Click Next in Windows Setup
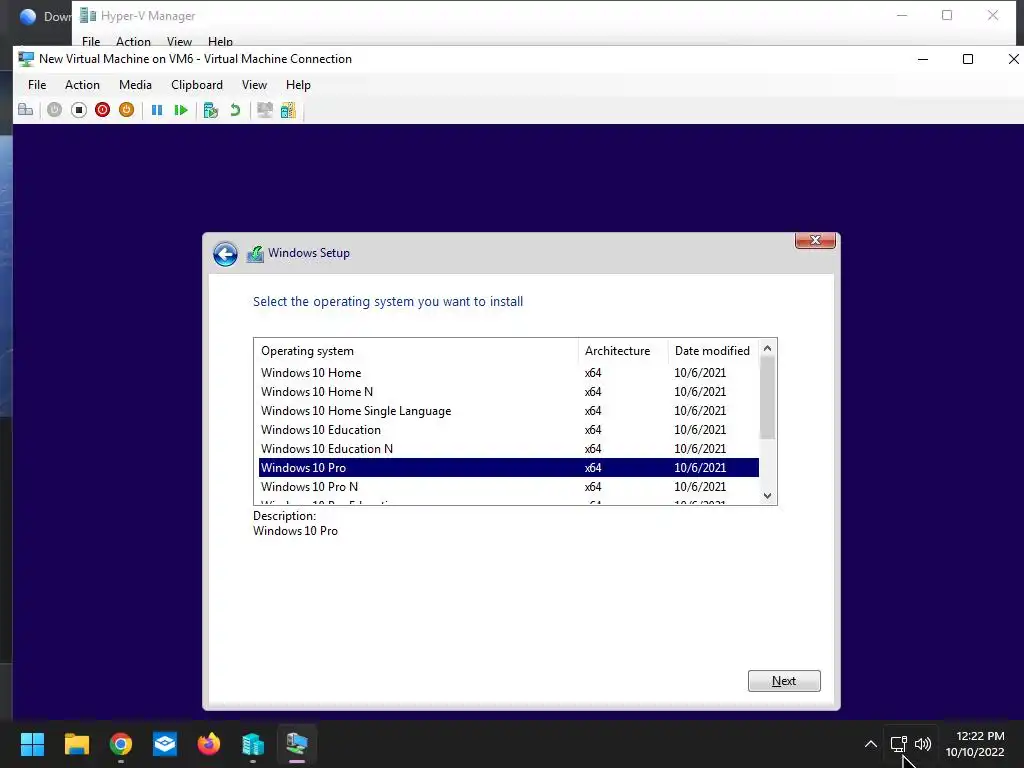Viewport: 1024px width, 768px height. click(784, 680)
